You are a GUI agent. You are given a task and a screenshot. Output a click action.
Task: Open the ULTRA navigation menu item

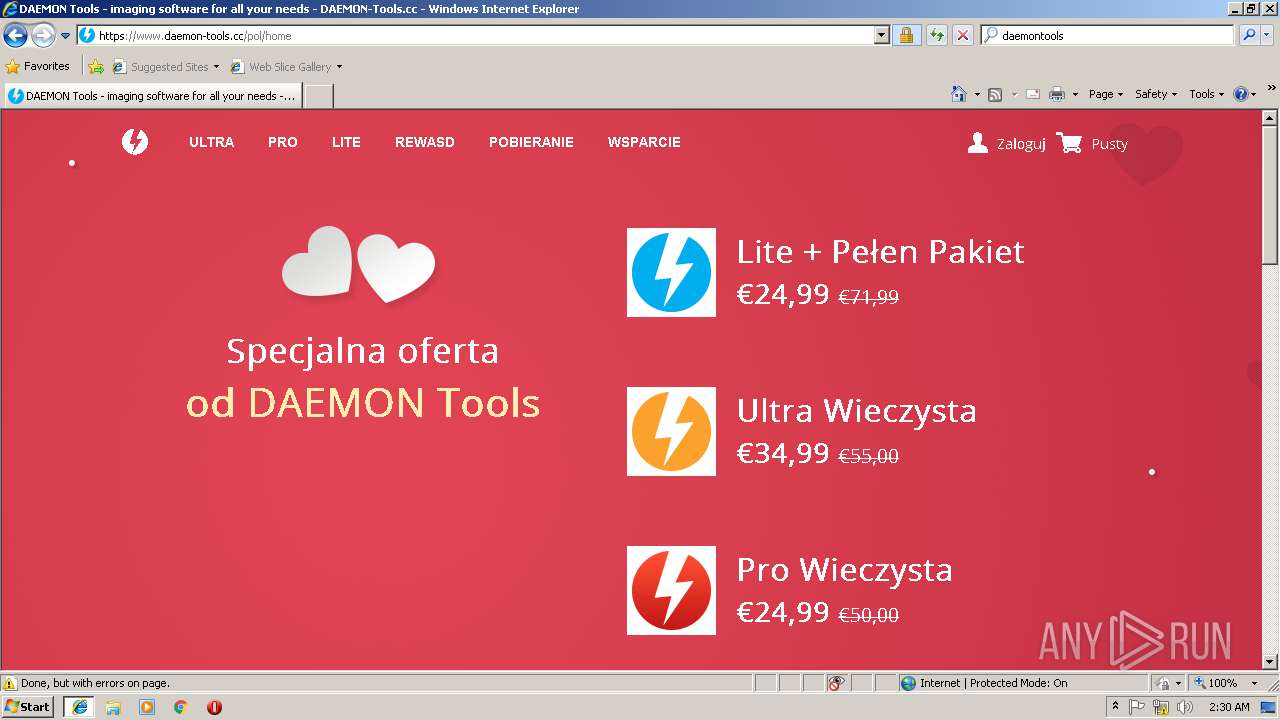[x=212, y=142]
